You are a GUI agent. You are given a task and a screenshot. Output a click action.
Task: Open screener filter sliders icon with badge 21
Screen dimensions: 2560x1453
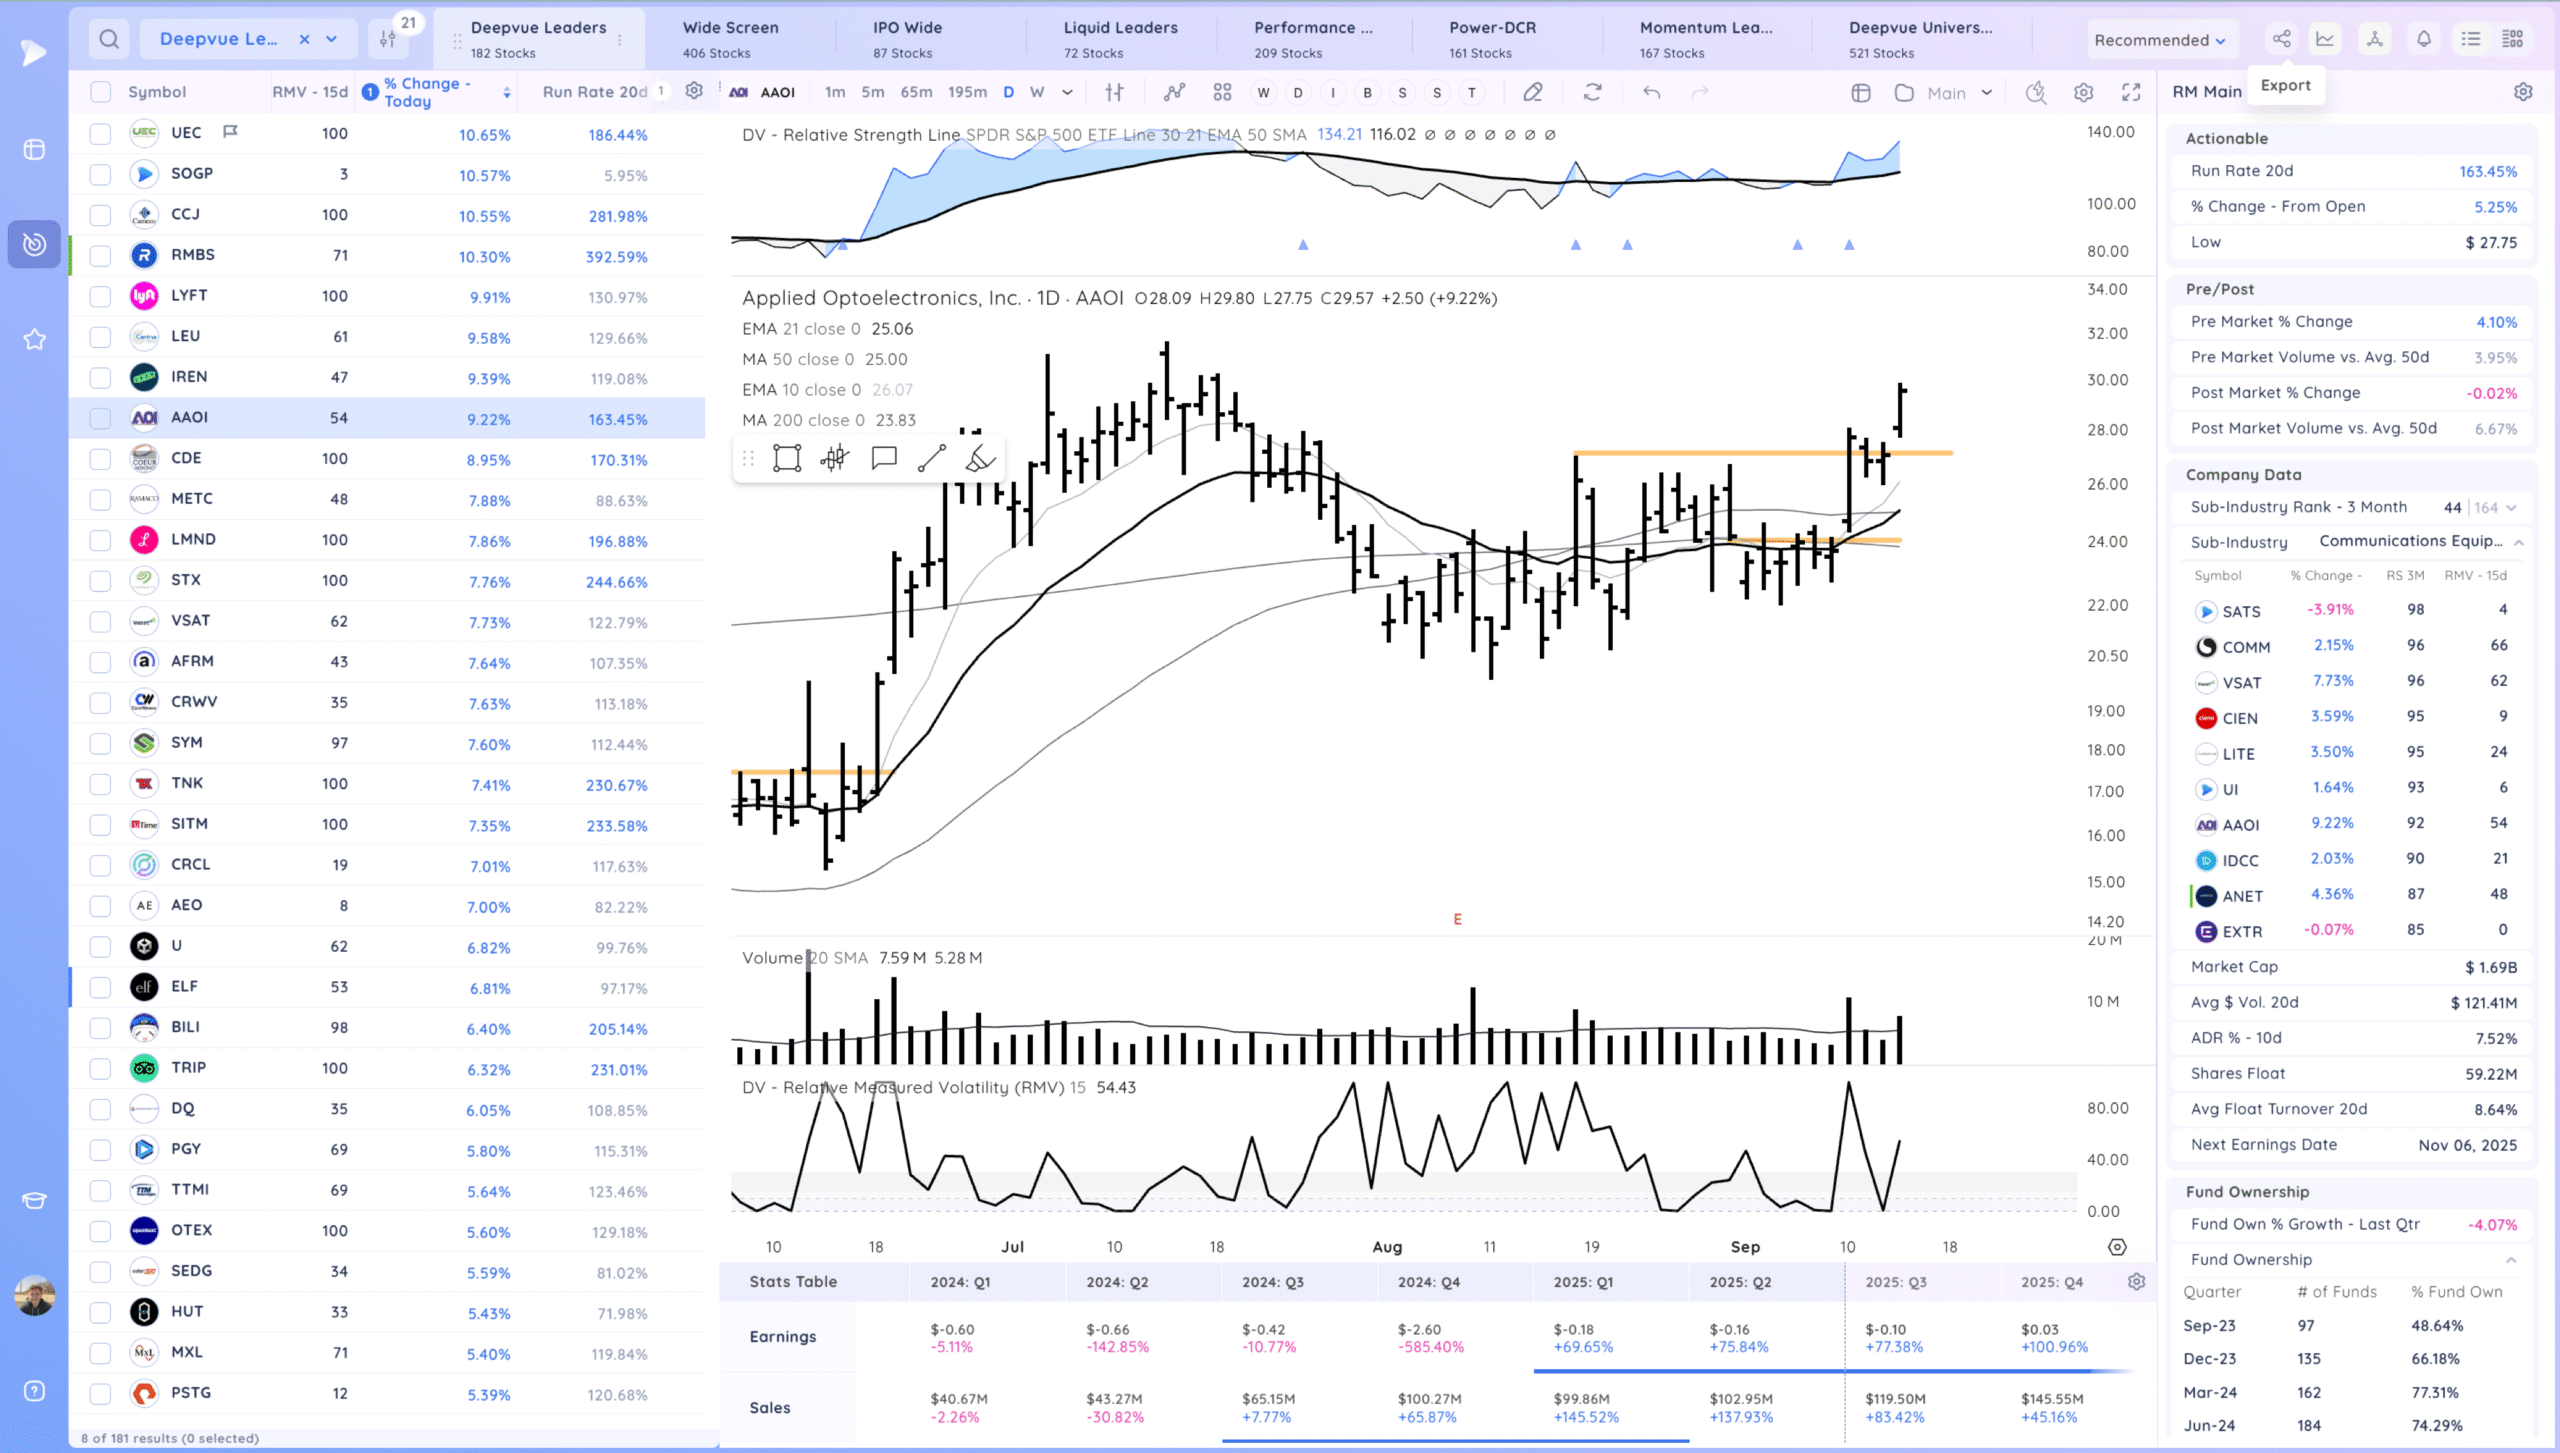click(388, 39)
